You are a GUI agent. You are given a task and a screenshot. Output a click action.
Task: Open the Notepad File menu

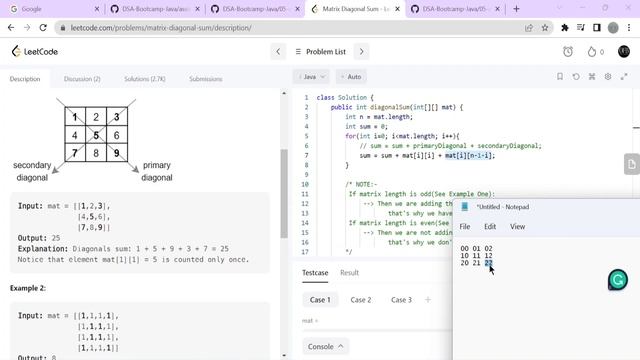465,227
